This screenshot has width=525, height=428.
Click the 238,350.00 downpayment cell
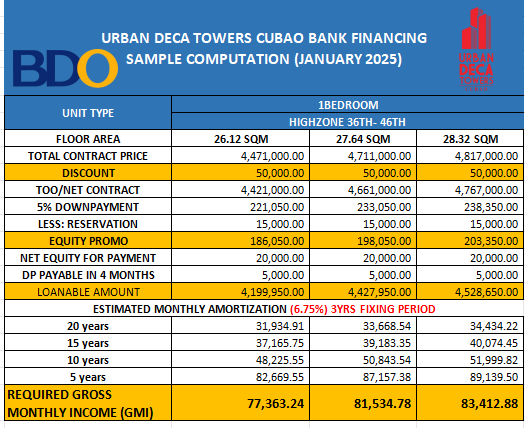click(x=470, y=207)
